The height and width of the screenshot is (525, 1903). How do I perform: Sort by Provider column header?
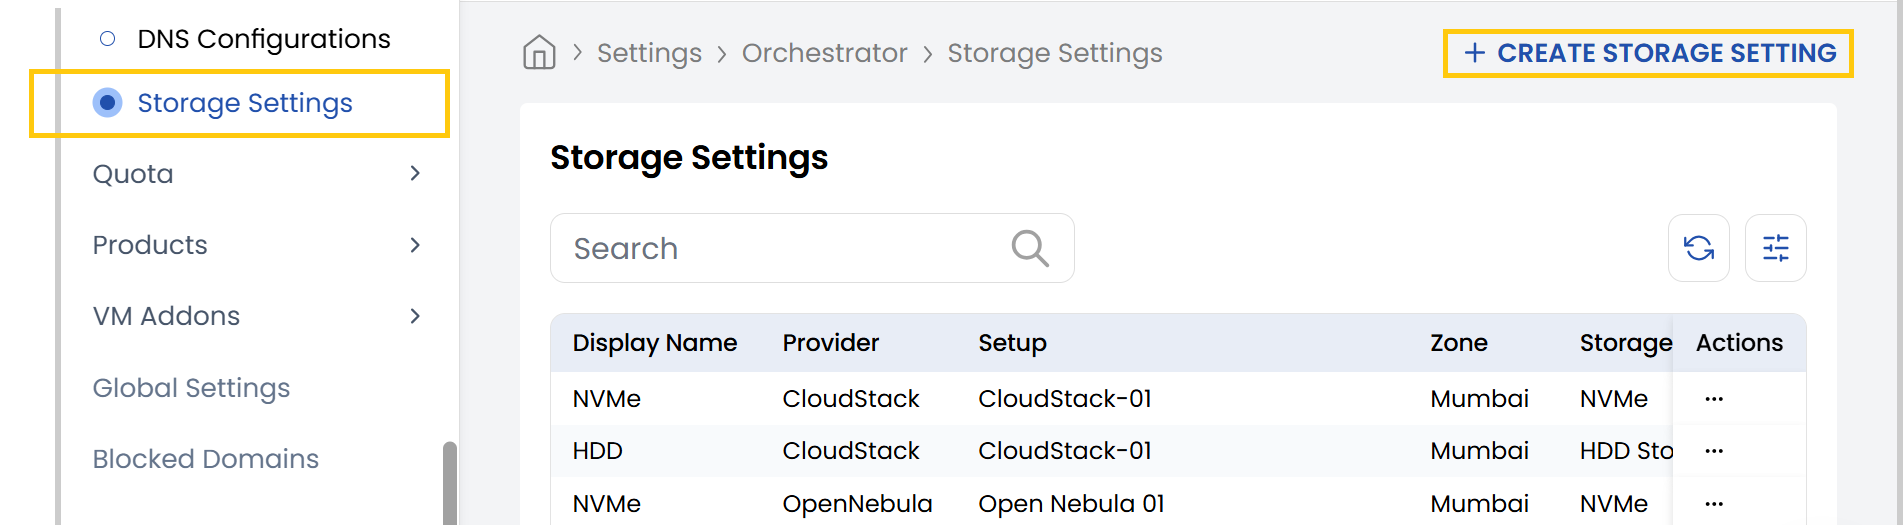point(831,343)
